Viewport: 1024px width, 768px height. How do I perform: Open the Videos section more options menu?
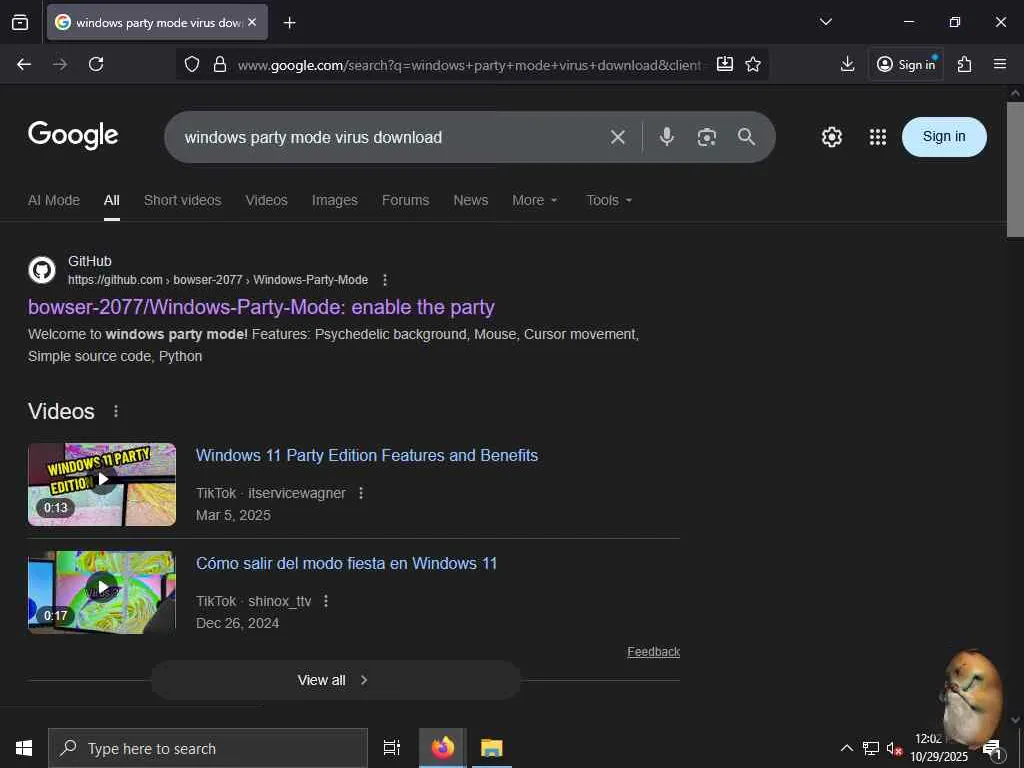point(116,411)
